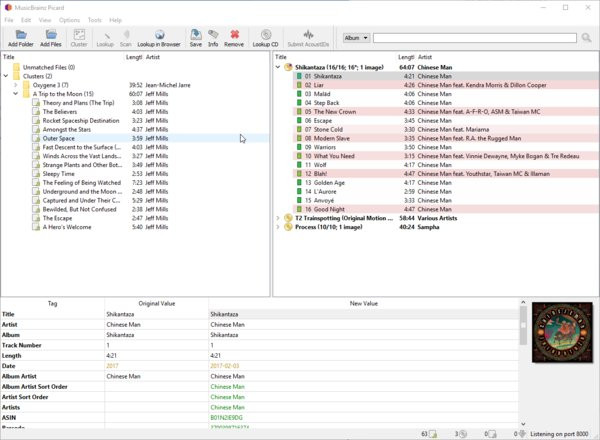Click the Album Artist Sort Order tag
Screen dimensions: 600x440
(34, 386)
